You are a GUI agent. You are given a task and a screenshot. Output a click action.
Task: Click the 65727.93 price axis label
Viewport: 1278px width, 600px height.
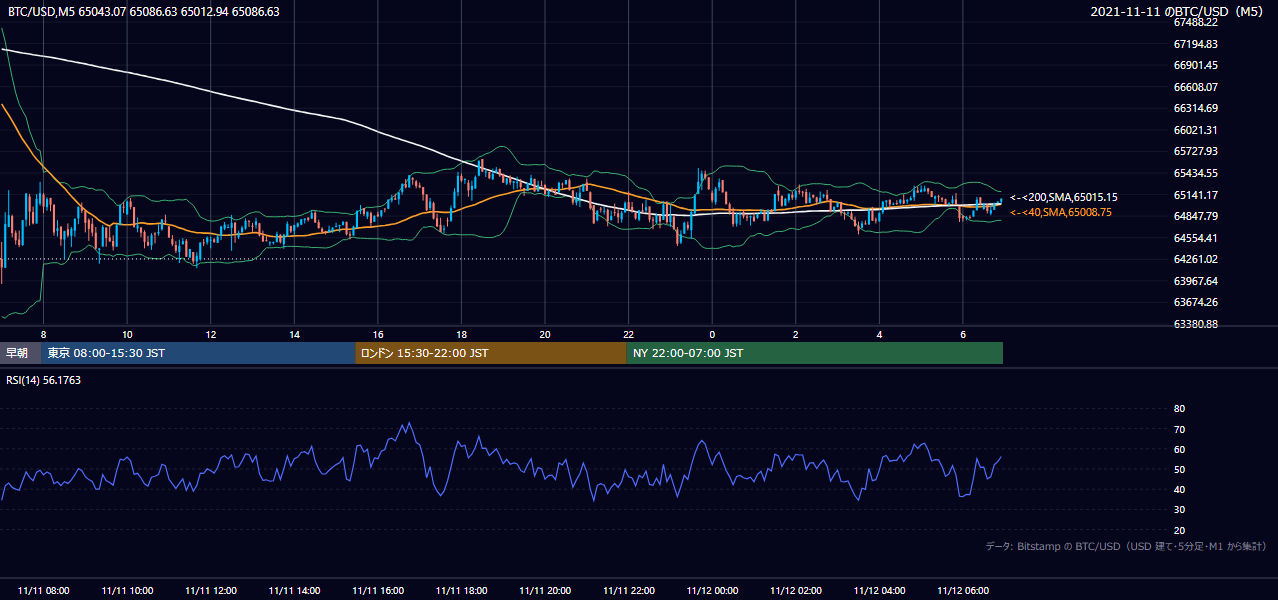coord(1195,152)
